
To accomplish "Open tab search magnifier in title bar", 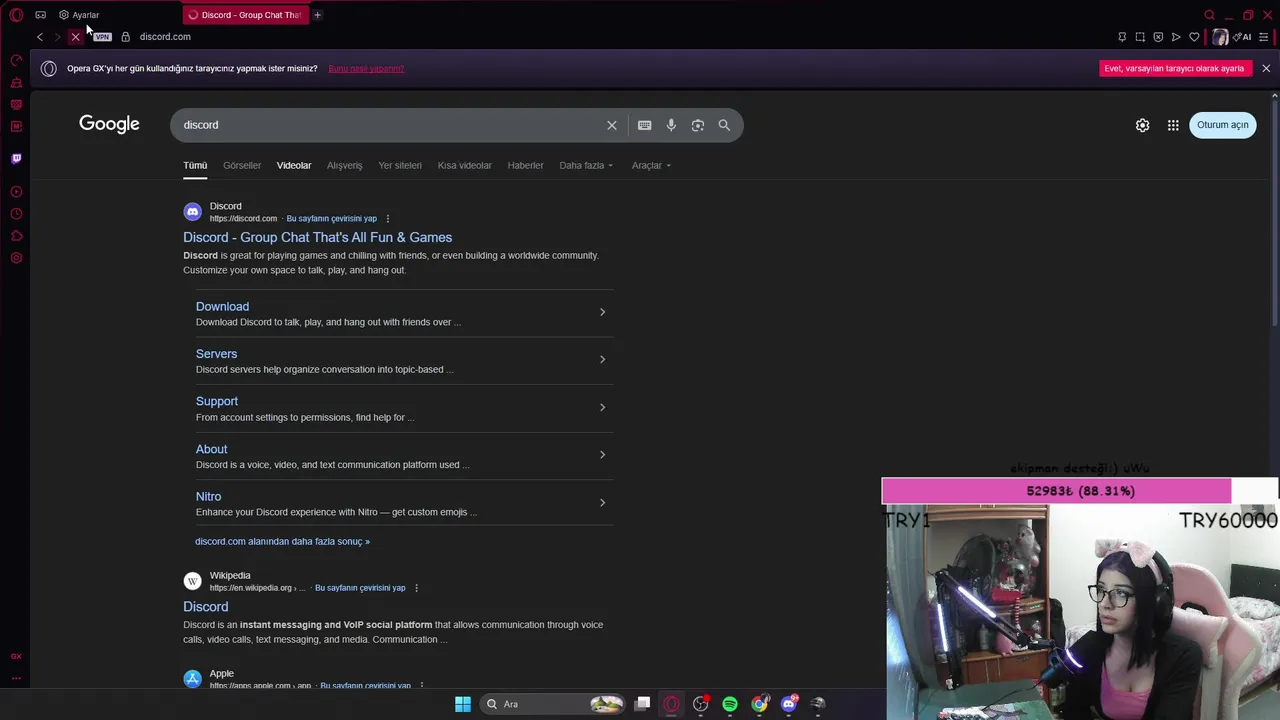I will coord(1209,15).
